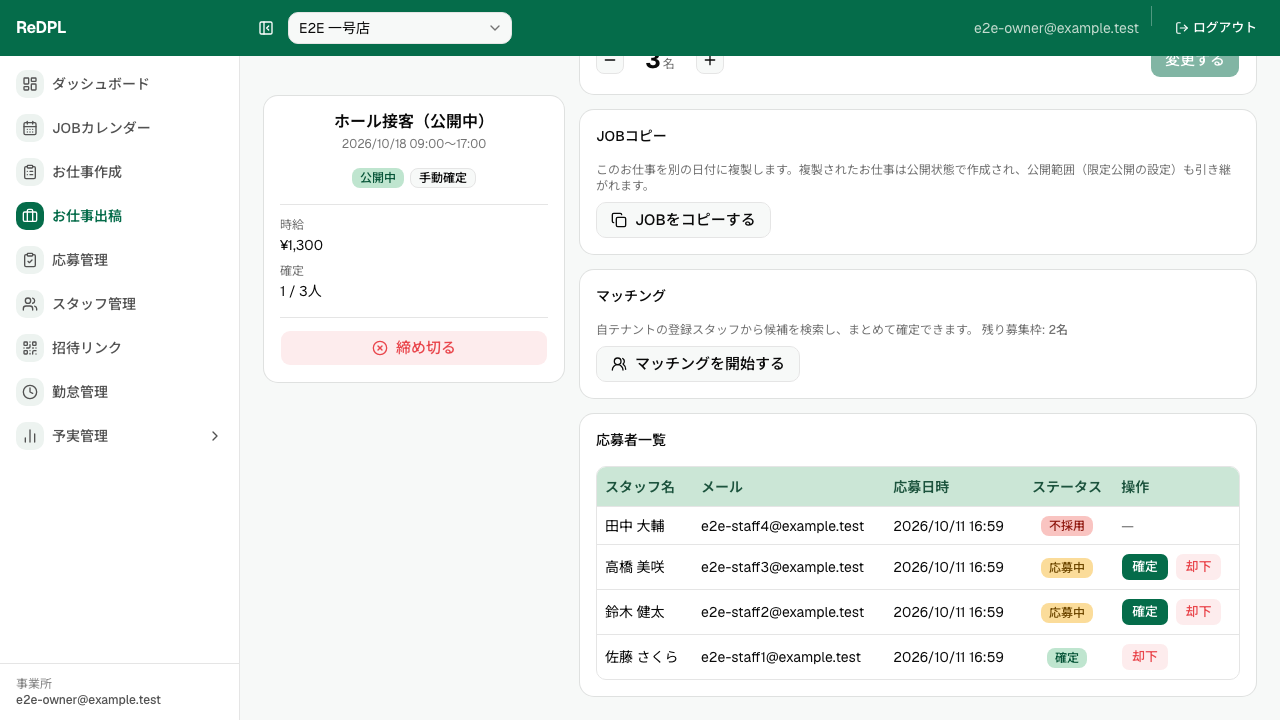Go to JOBカレンダー page
1280x720 pixels.
[120, 128]
